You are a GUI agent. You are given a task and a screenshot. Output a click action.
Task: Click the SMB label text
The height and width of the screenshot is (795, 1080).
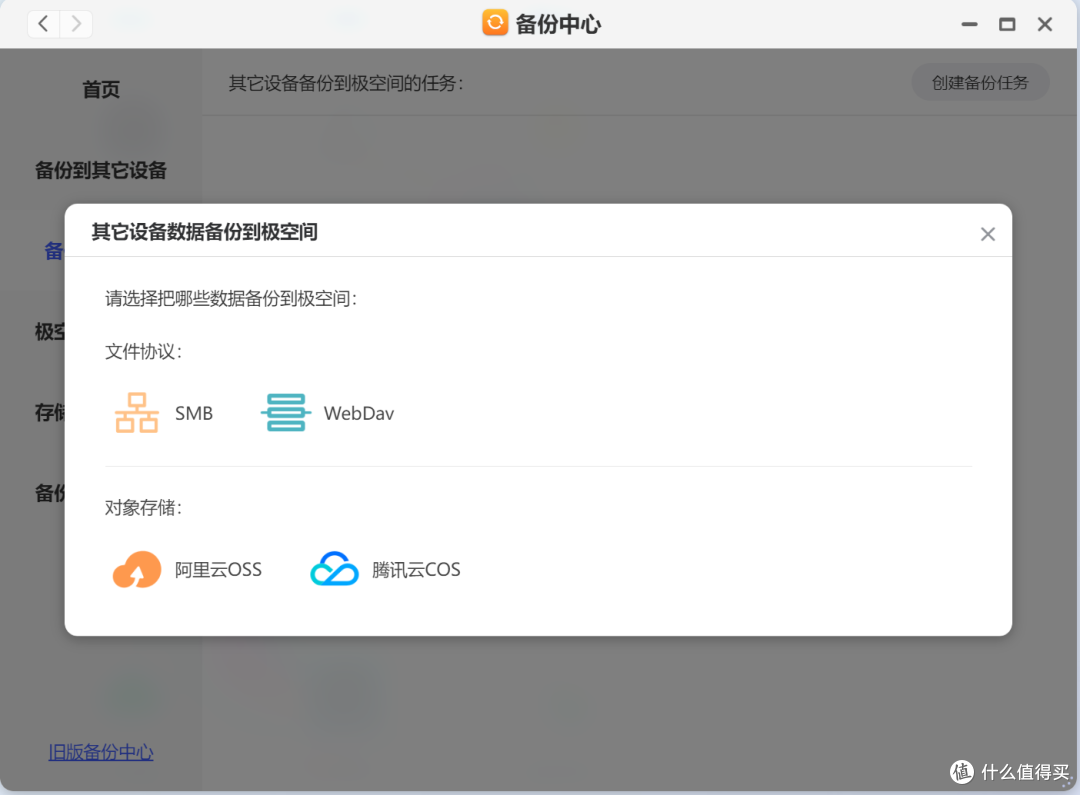pos(194,413)
